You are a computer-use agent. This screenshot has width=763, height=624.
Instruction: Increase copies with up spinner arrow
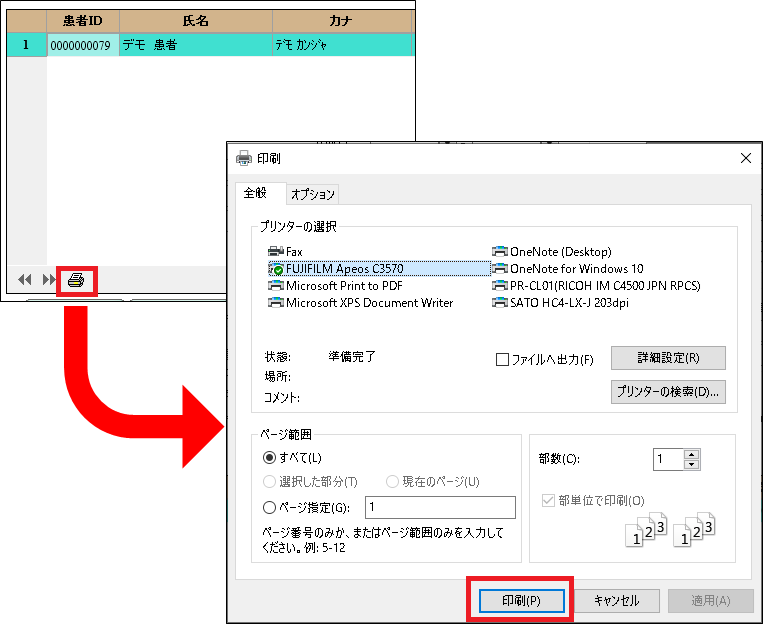click(x=691, y=454)
